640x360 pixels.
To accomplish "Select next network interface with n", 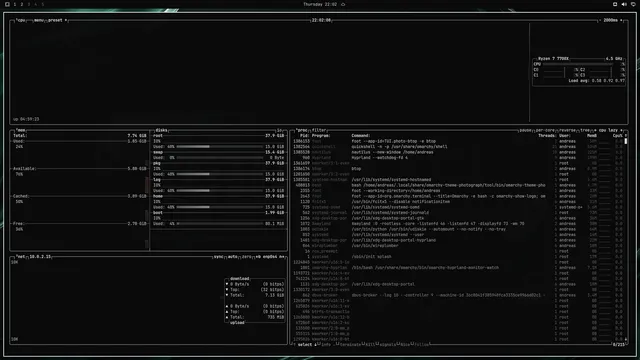I will (281, 257).
